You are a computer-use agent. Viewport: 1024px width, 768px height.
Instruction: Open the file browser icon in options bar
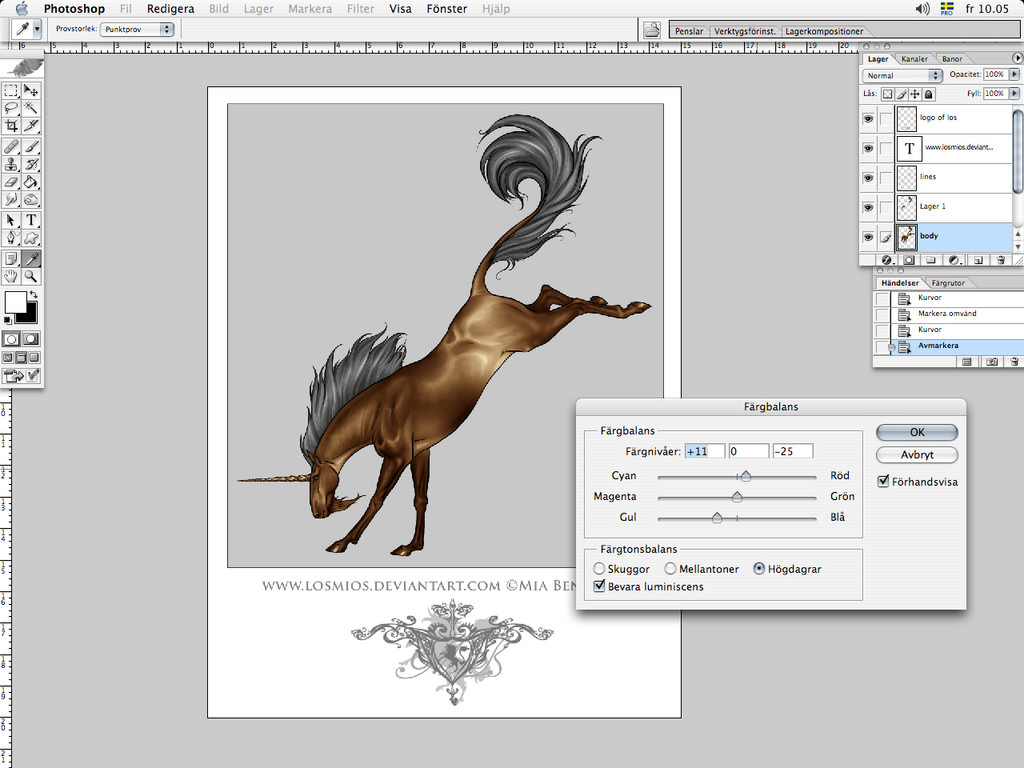(x=651, y=29)
